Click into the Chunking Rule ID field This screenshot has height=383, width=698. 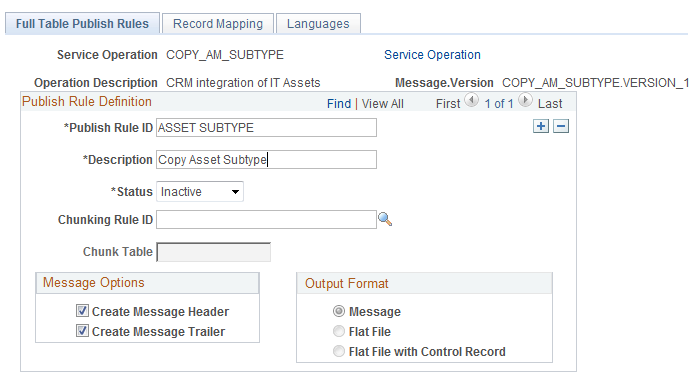266,220
